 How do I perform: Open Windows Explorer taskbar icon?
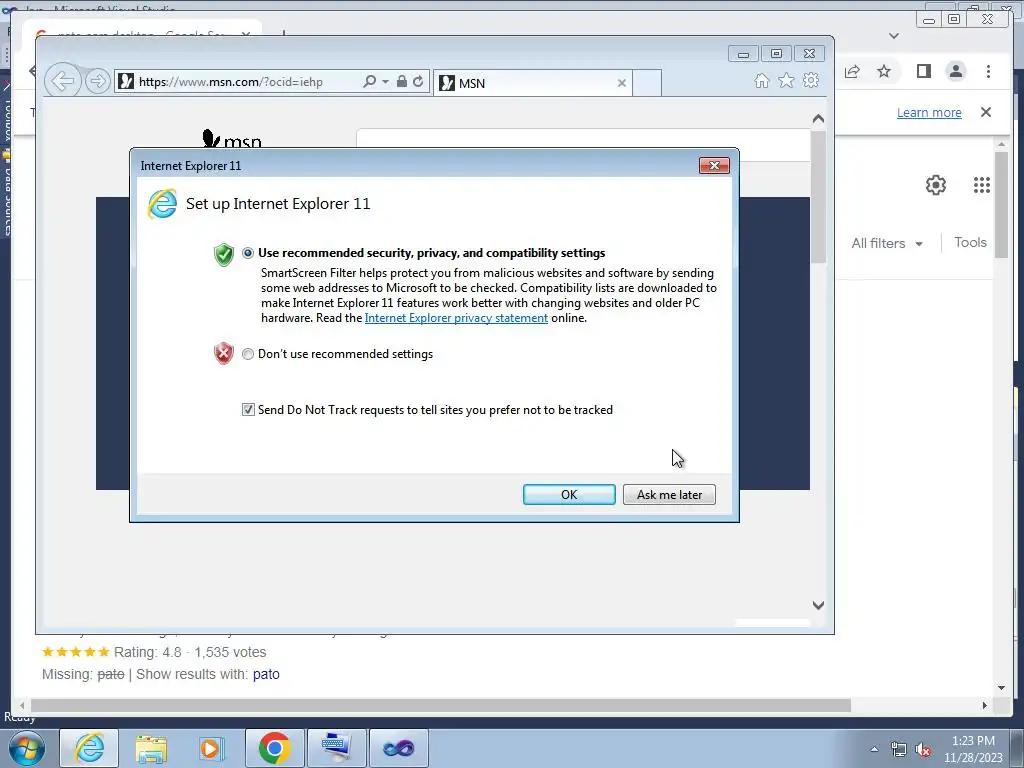point(151,748)
